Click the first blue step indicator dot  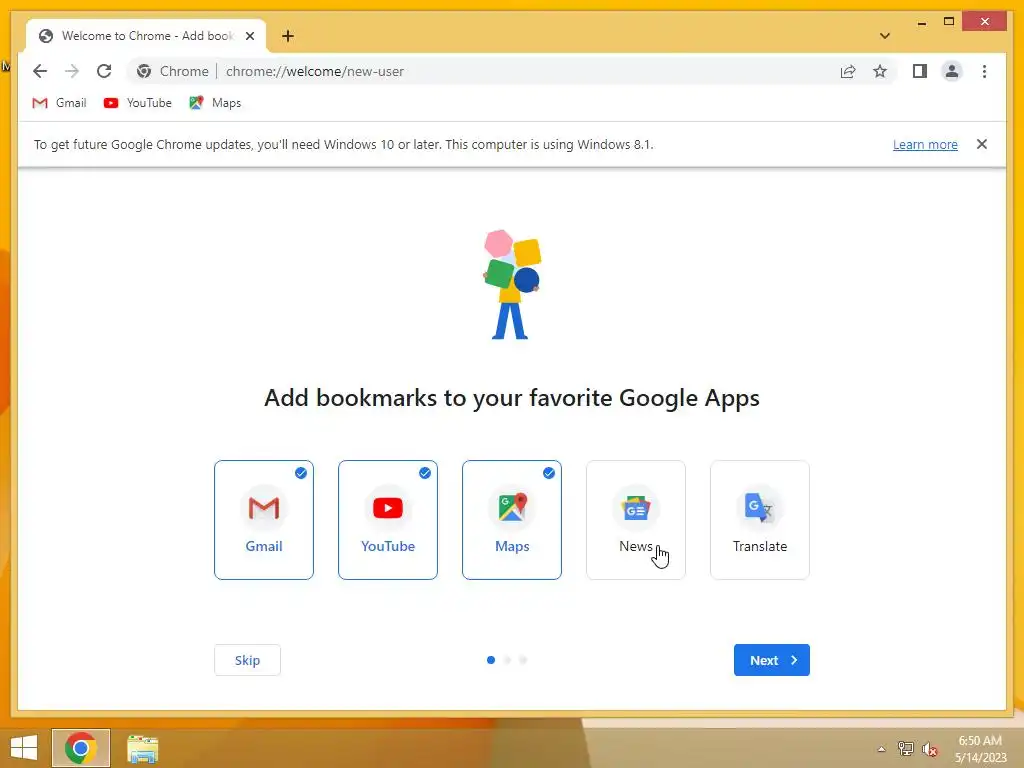(491, 660)
